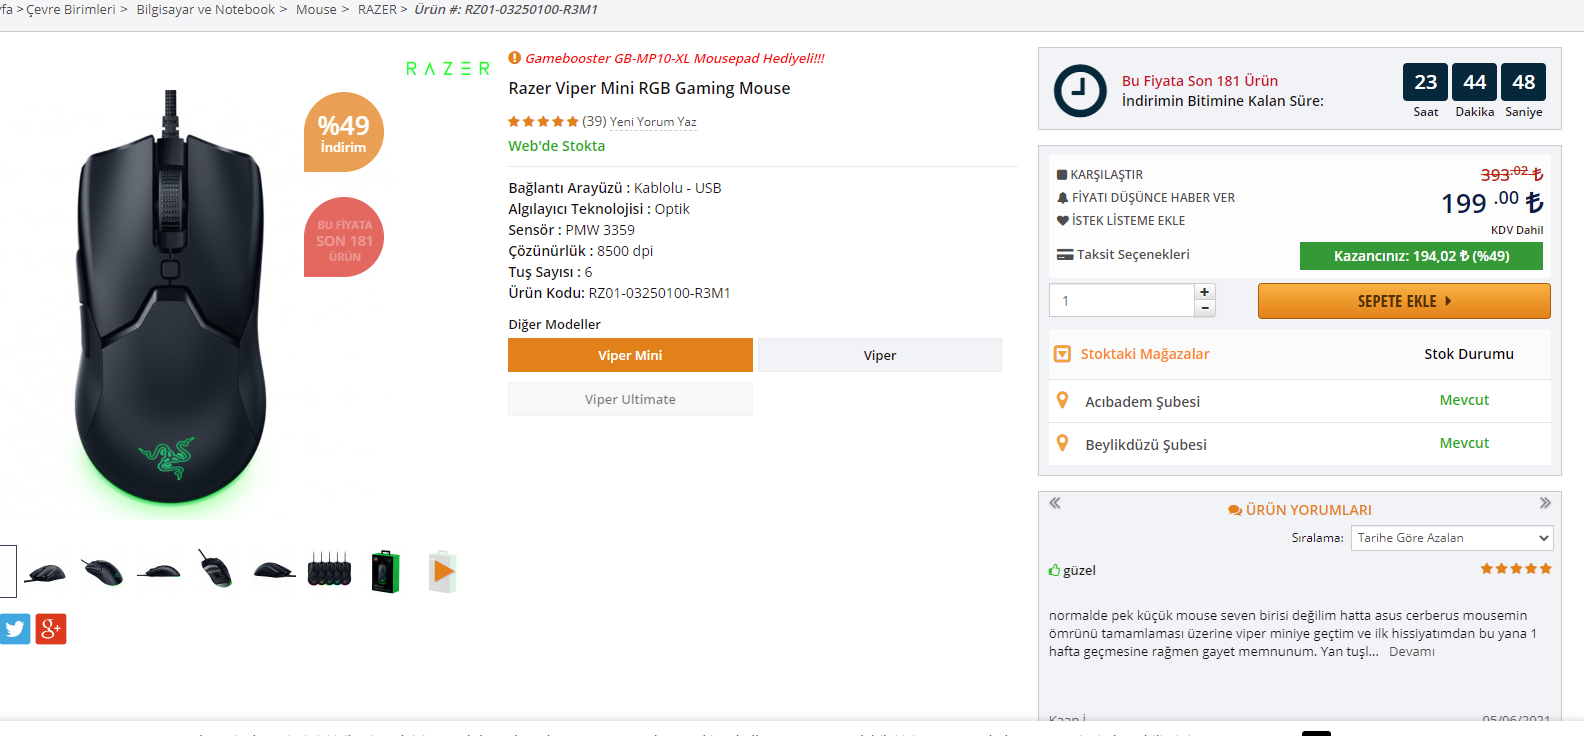This screenshot has width=1584, height=736.
Task: Click the credit card icon for installments
Action: [x=1065, y=255]
